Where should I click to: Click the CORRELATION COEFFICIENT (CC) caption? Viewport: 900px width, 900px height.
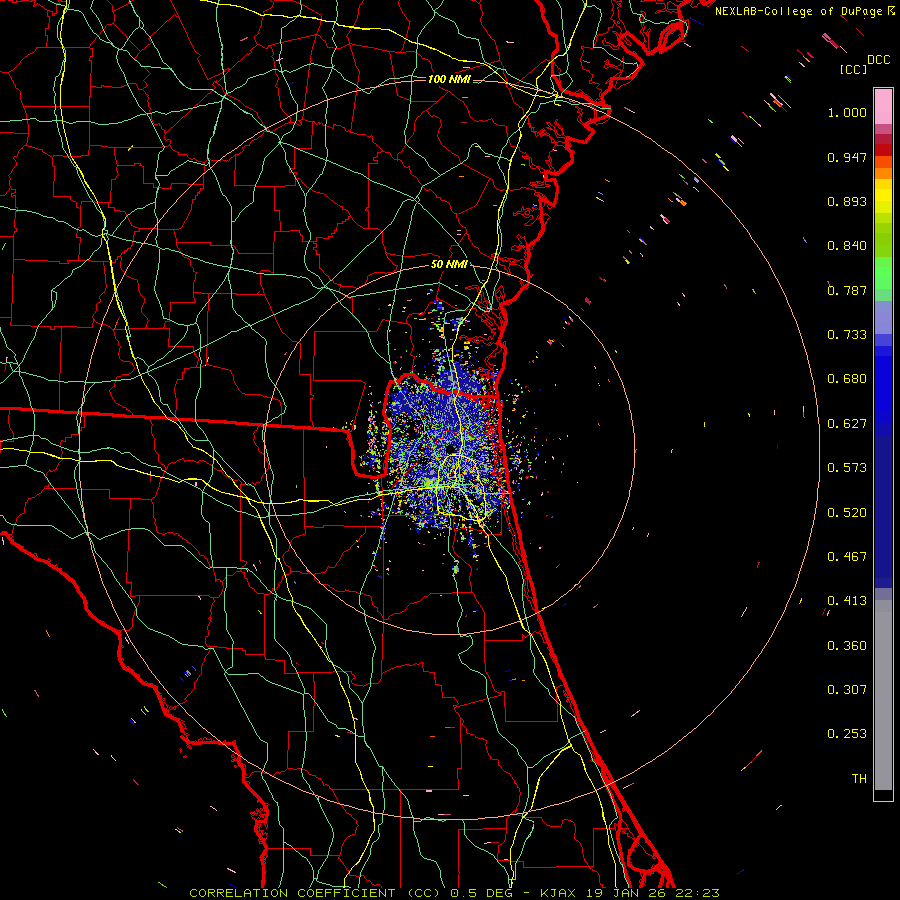315,893
